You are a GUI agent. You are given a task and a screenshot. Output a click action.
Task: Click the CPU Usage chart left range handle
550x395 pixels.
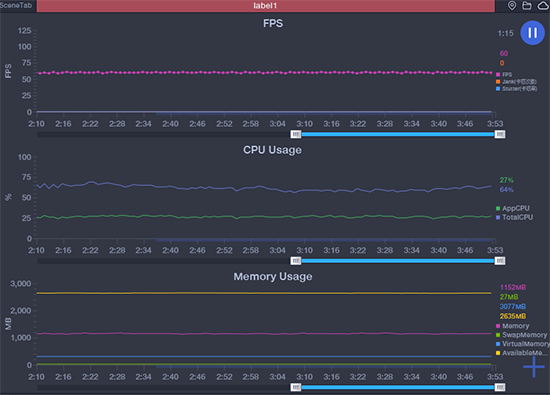click(296, 261)
